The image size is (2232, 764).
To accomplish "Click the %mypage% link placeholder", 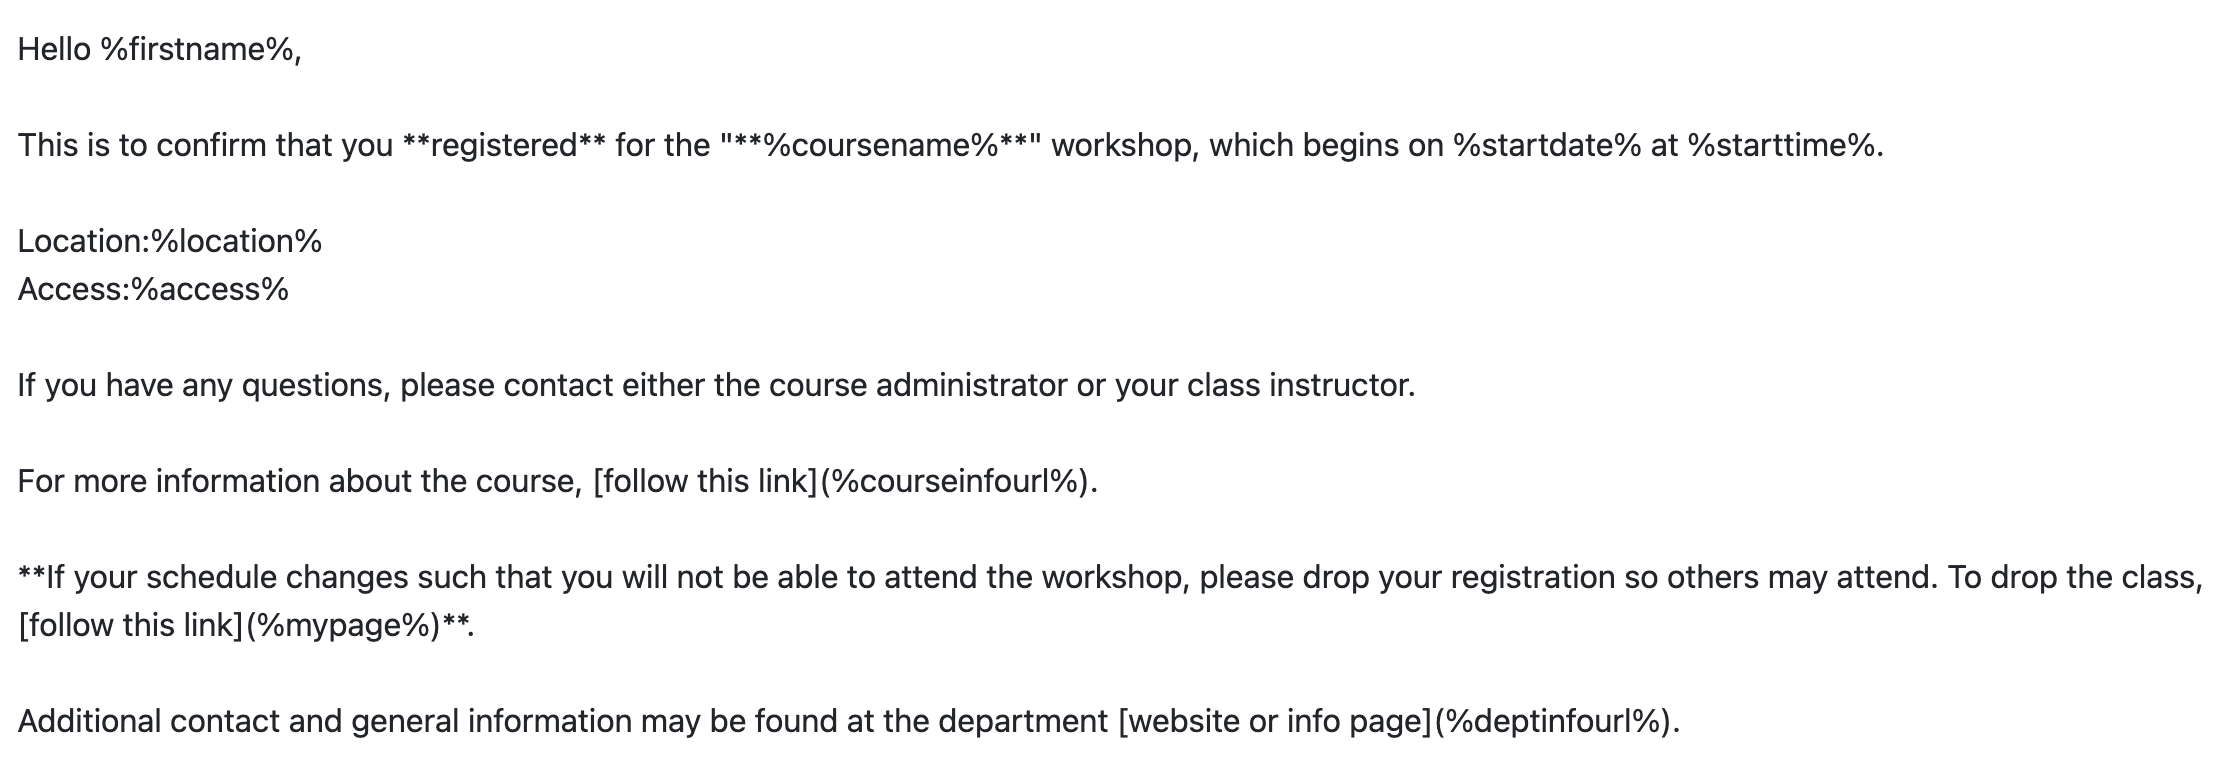I will tap(343, 625).
